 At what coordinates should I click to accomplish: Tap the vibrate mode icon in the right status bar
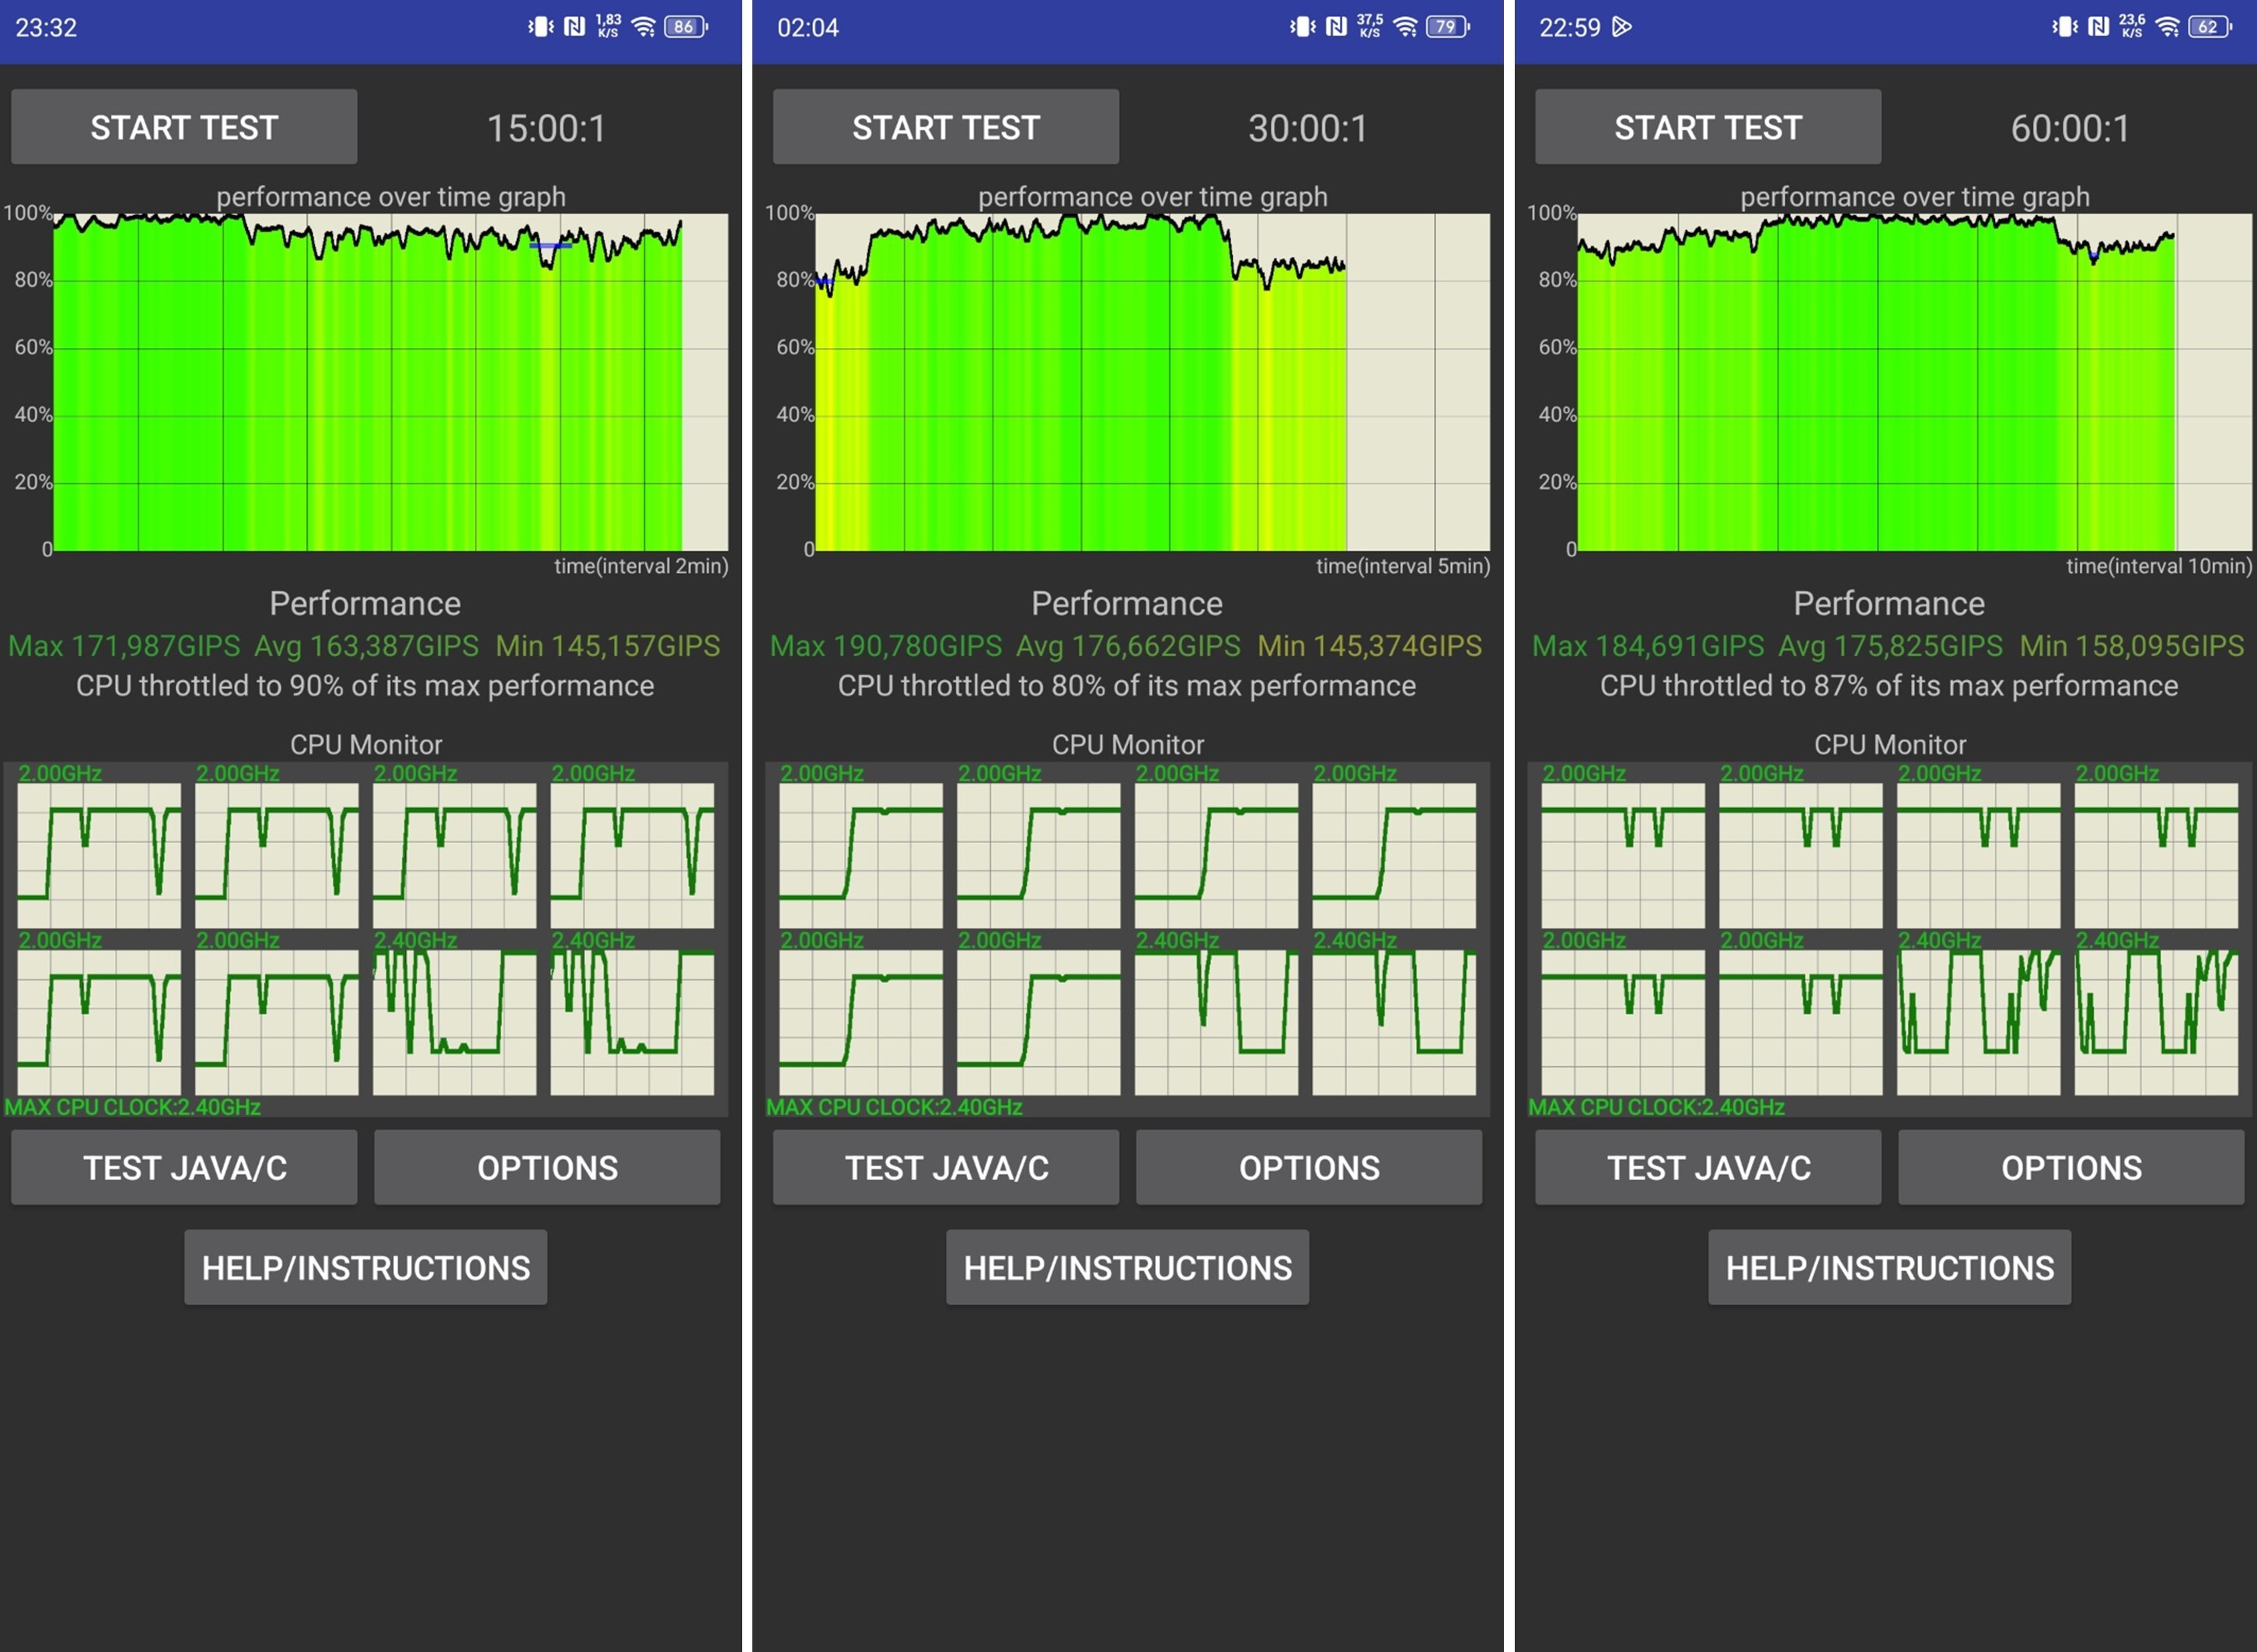2064,27
